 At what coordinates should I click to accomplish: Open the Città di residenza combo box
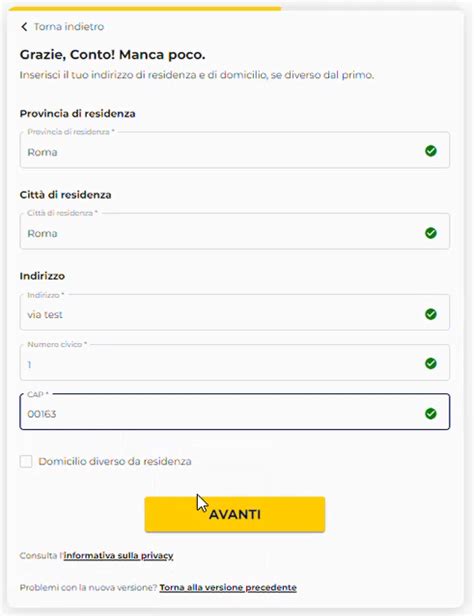[235, 231]
